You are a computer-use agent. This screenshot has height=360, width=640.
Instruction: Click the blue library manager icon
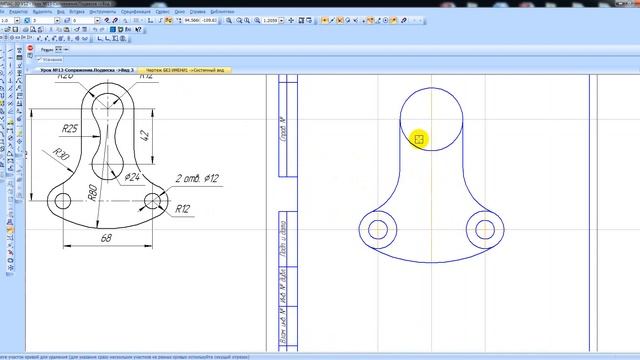[x=113, y=29]
